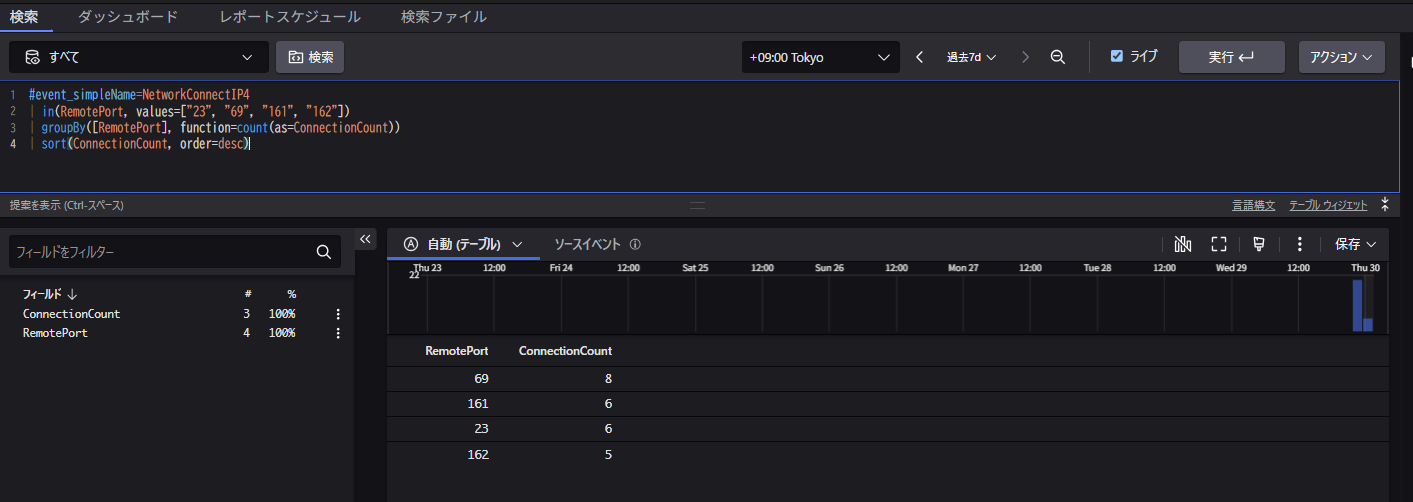Toggle the ライブ checkbox
The image size is (1413, 502).
1117,56
